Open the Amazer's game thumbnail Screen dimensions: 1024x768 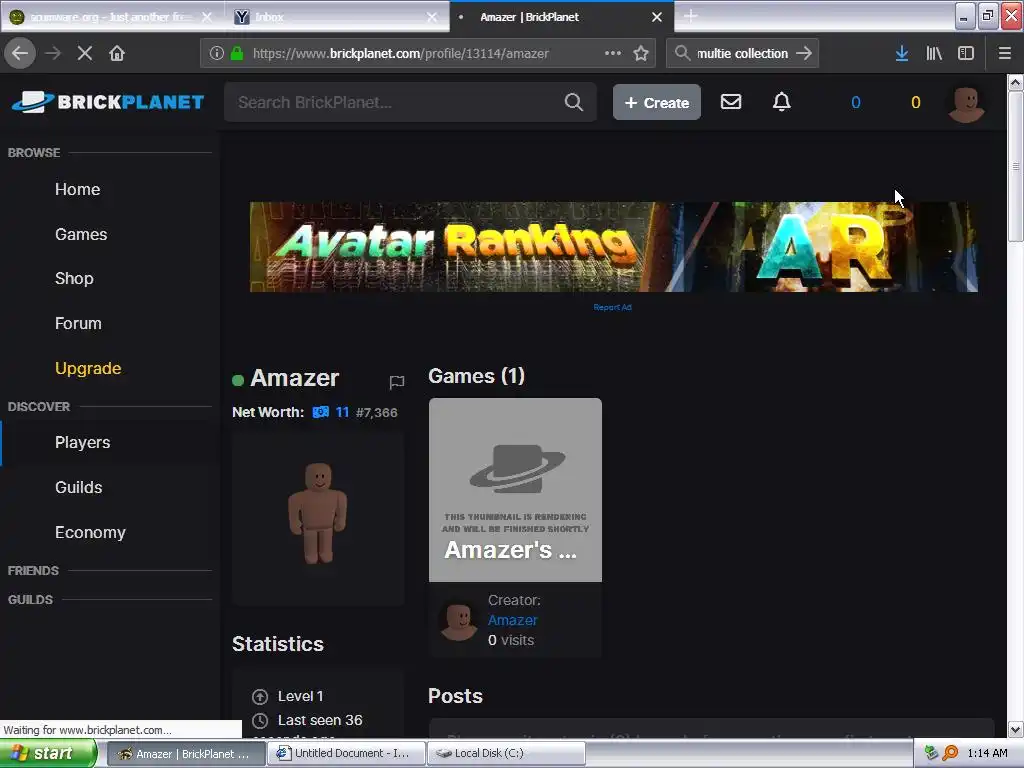[x=515, y=490]
